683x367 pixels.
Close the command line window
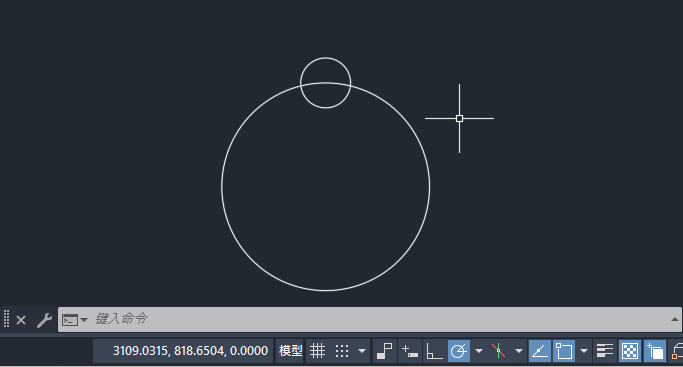(x=21, y=320)
